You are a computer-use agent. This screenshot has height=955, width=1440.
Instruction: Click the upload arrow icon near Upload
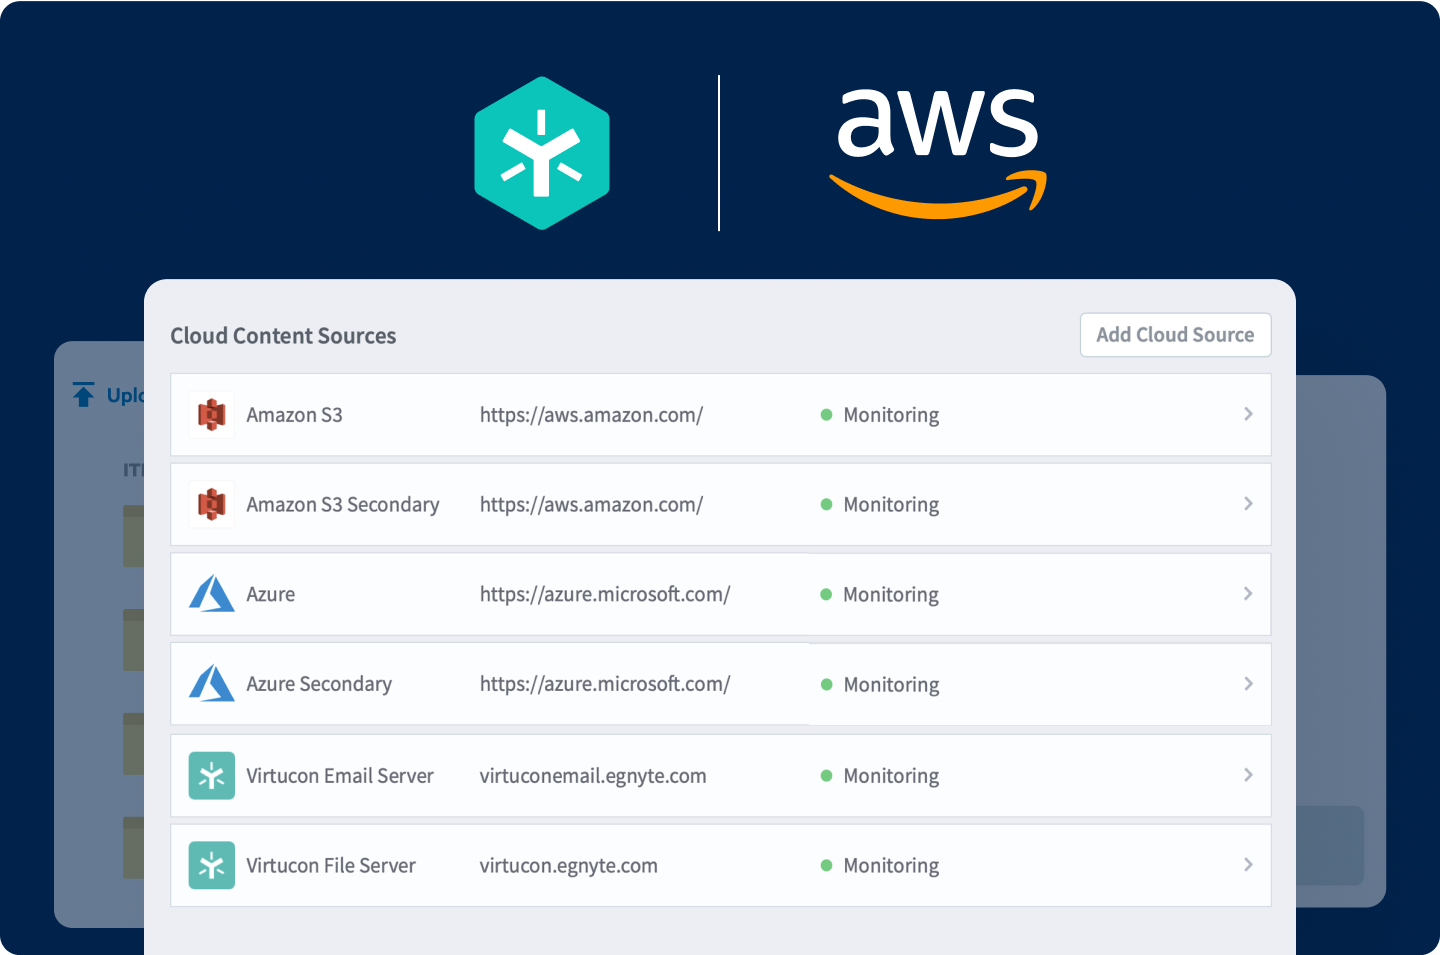84,394
